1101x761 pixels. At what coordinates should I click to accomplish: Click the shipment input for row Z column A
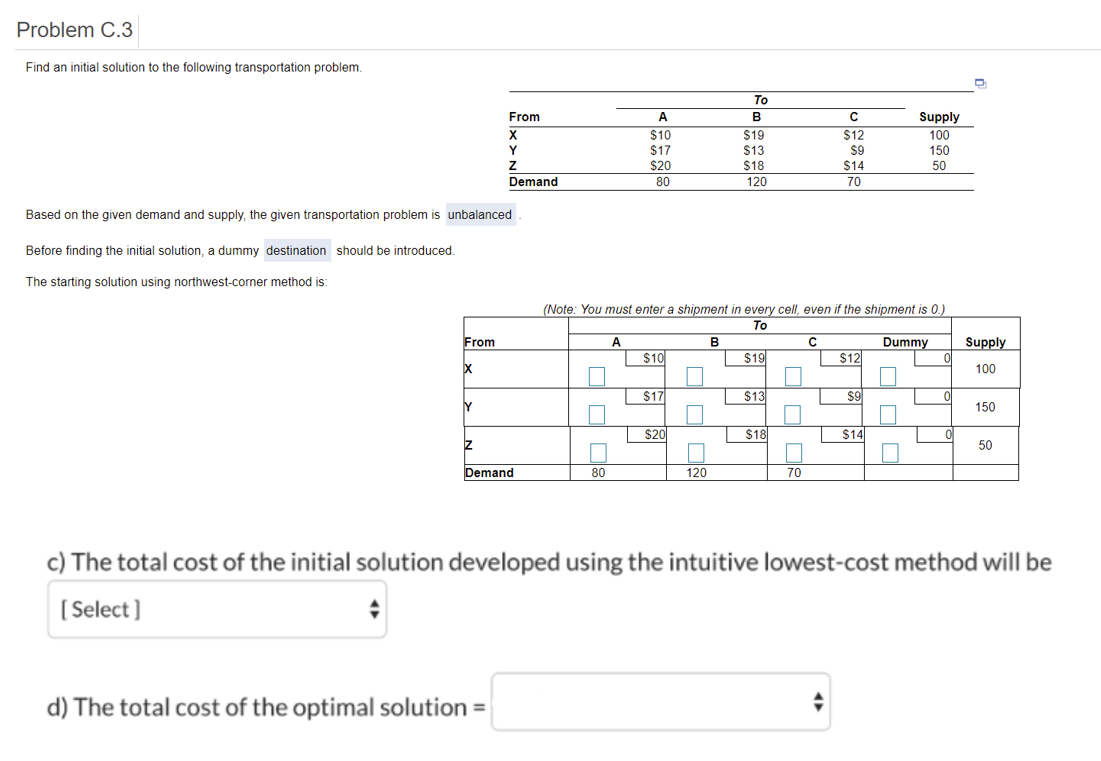(x=597, y=452)
